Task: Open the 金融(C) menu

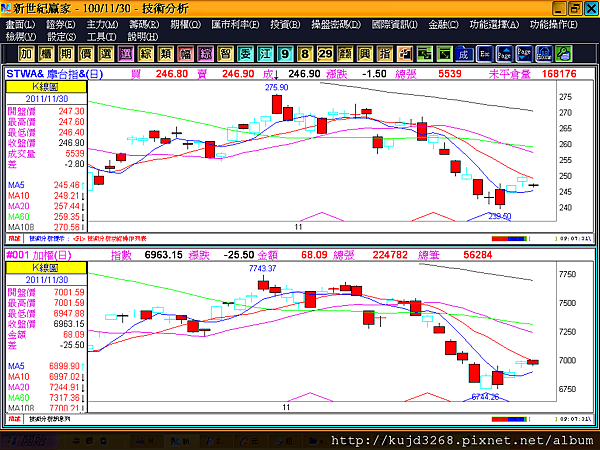Action: point(443,24)
